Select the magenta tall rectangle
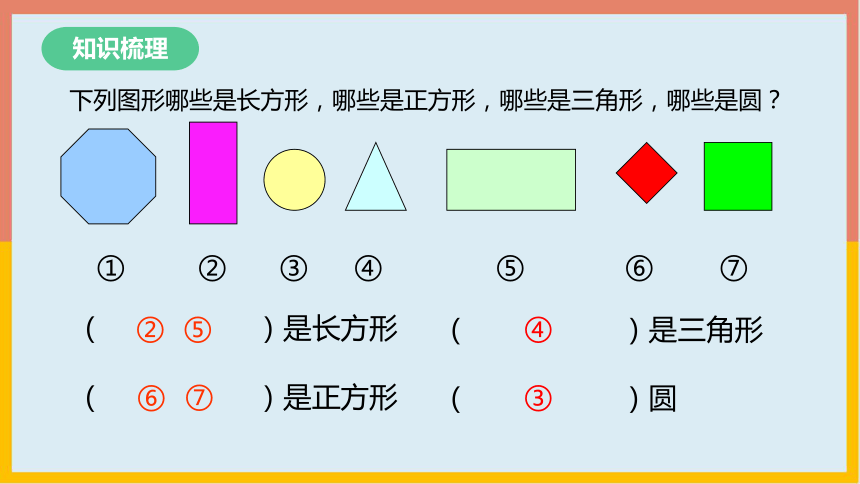This screenshot has width=860, height=484. point(213,173)
